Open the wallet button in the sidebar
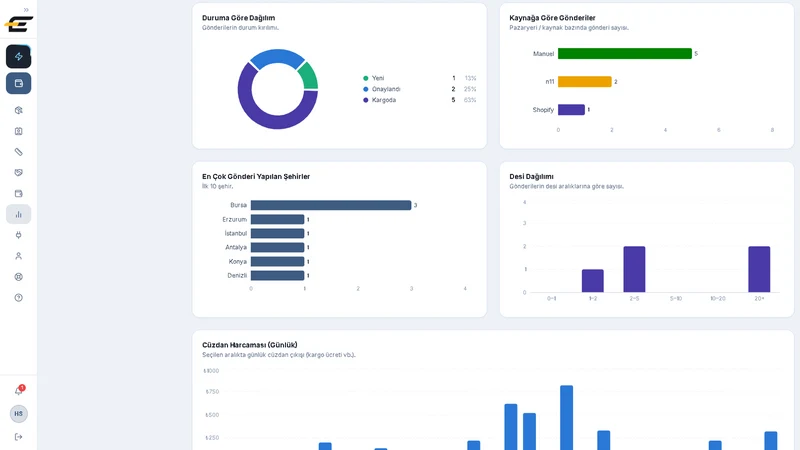Viewport: 800px width, 450px height. pos(18,83)
